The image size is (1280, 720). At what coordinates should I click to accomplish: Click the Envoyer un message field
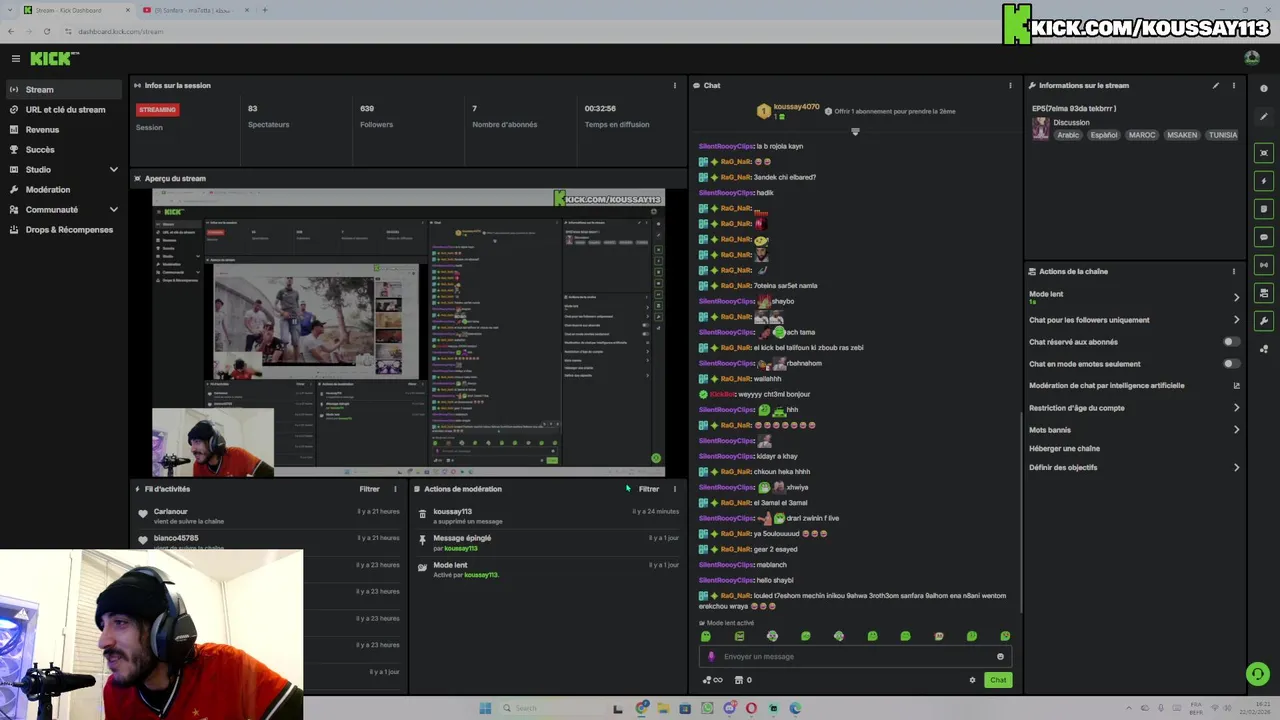(x=855, y=657)
